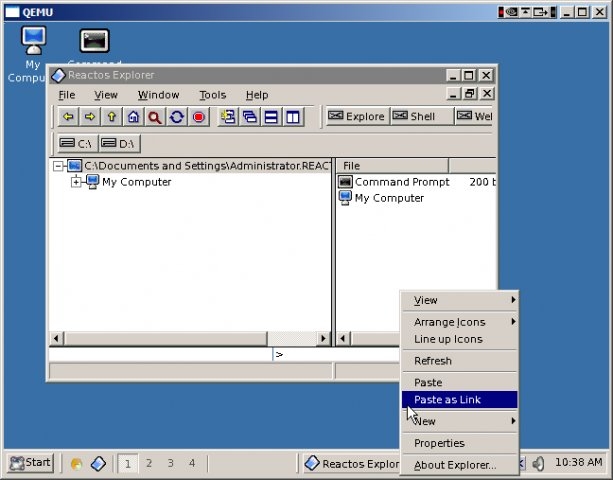The height and width of the screenshot is (480, 613).
Task: Expand the My Computer tree node
Action: click(76, 182)
